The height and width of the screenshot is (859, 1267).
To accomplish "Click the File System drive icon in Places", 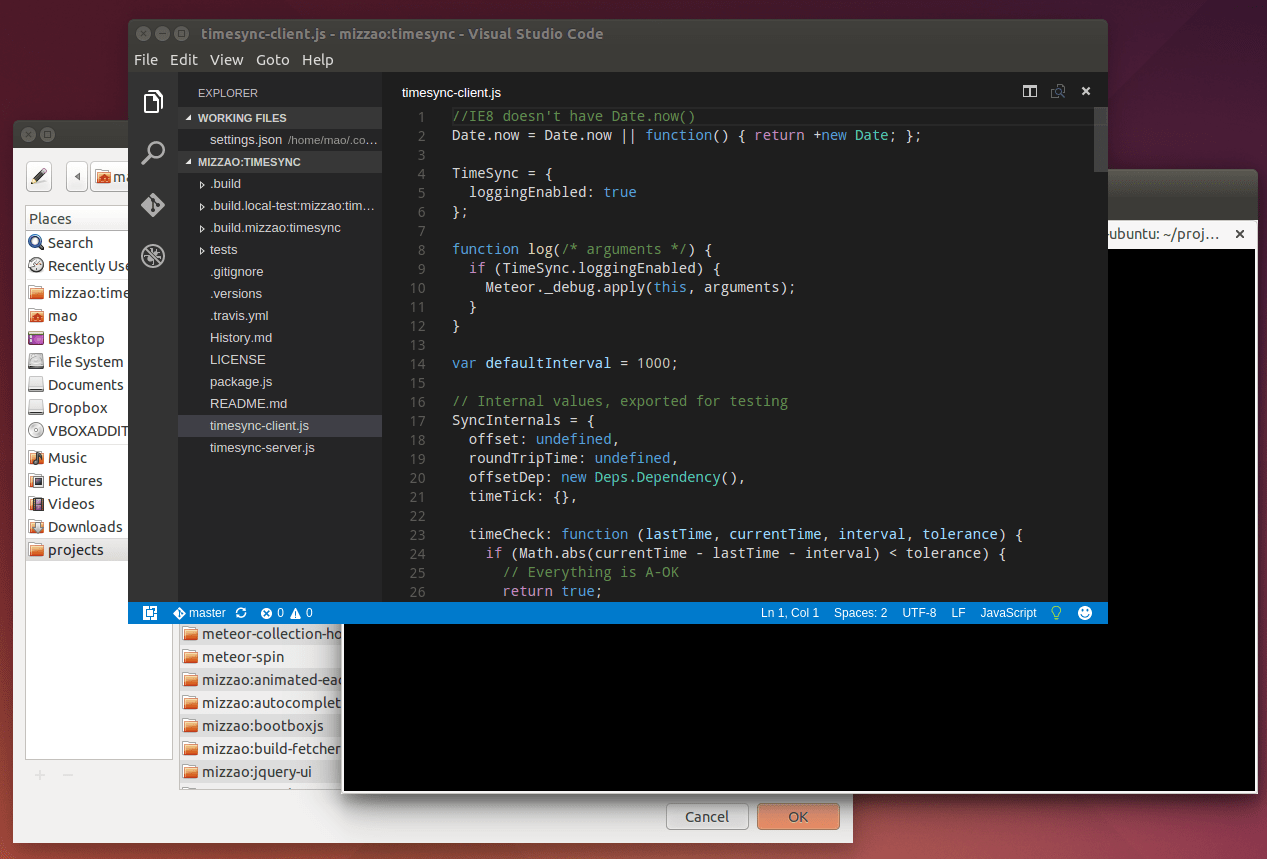I will pyautogui.click(x=36, y=362).
